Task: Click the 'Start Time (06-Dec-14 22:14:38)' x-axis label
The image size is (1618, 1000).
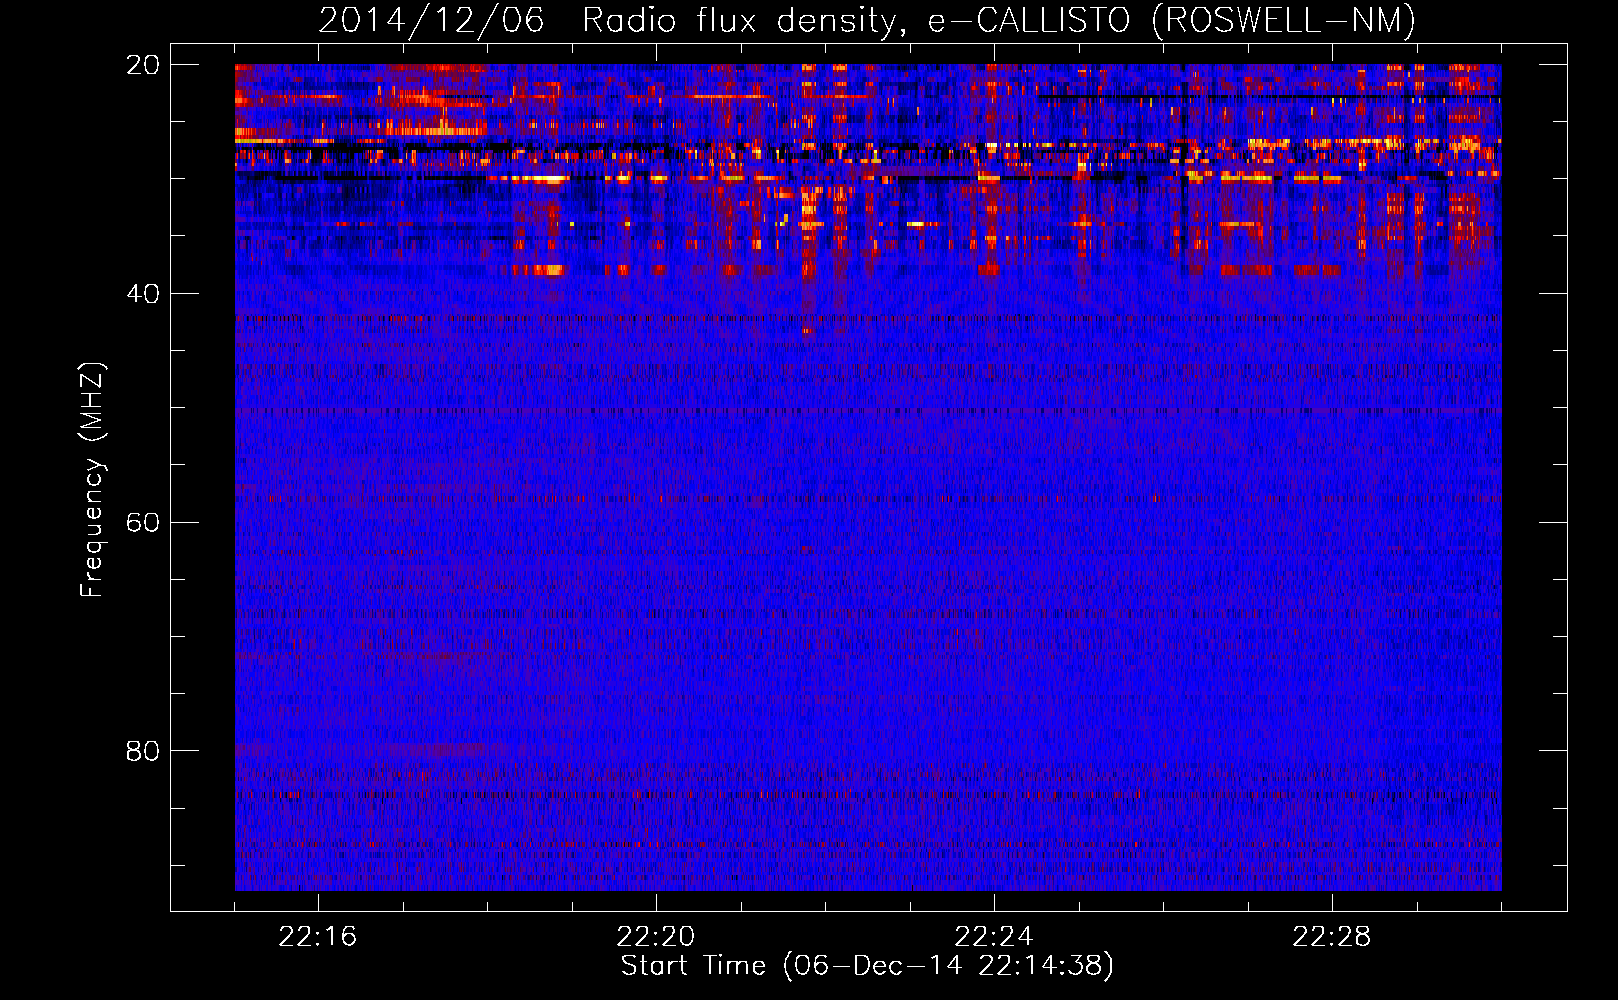Action: [x=867, y=966]
